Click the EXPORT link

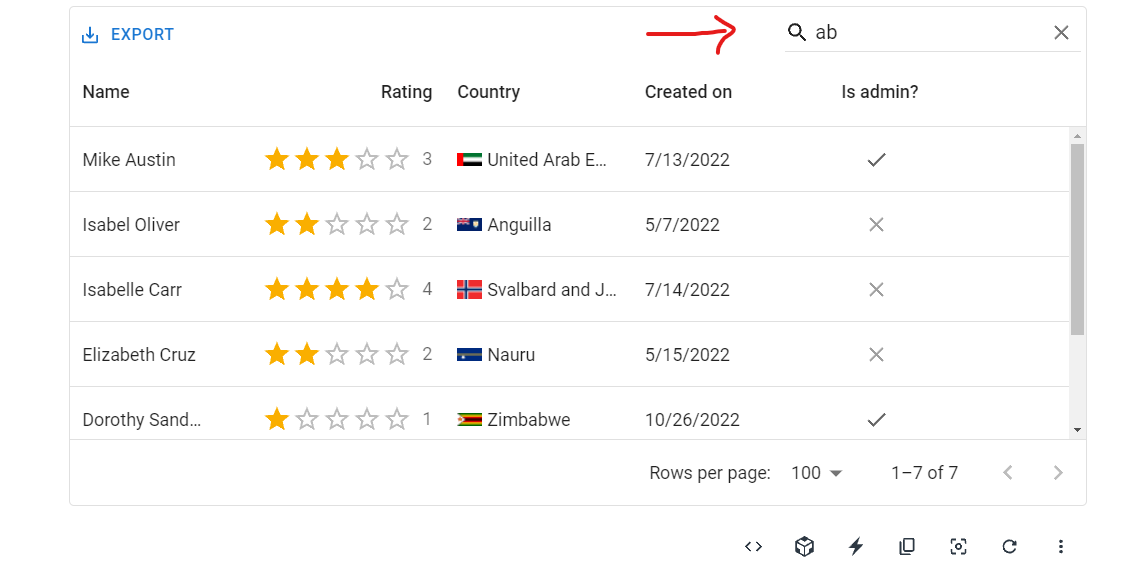point(140,33)
